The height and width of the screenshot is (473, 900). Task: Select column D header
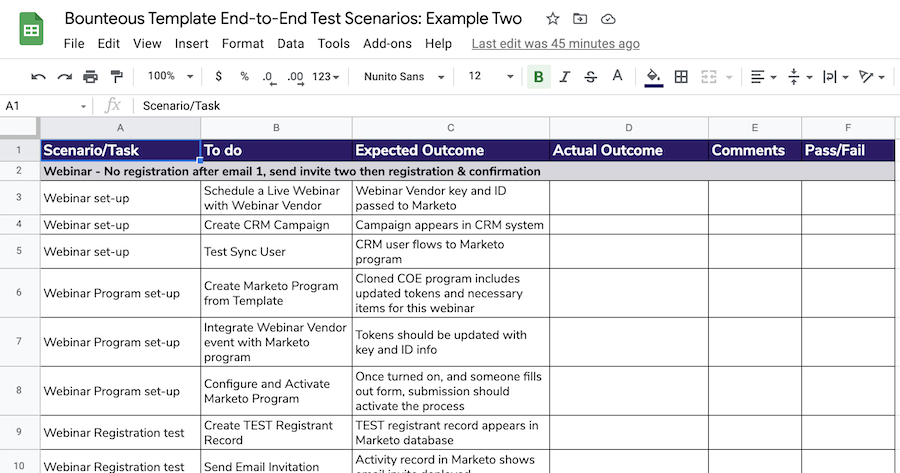click(x=629, y=128)
